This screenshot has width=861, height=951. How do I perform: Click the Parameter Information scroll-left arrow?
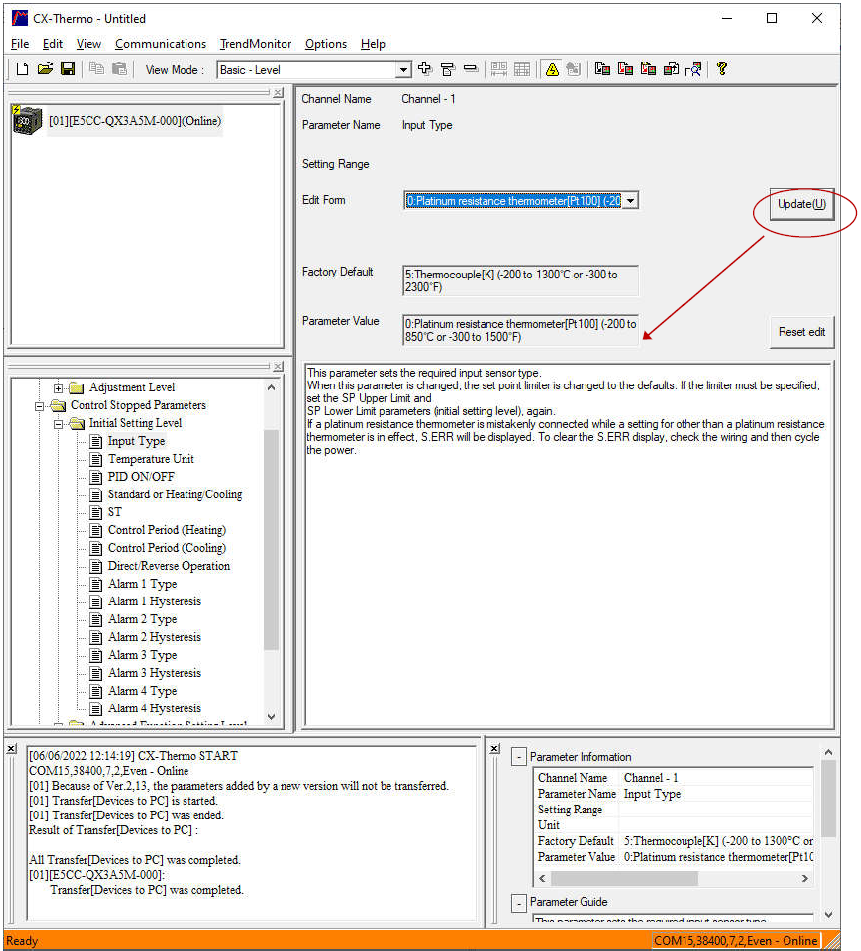543,878
